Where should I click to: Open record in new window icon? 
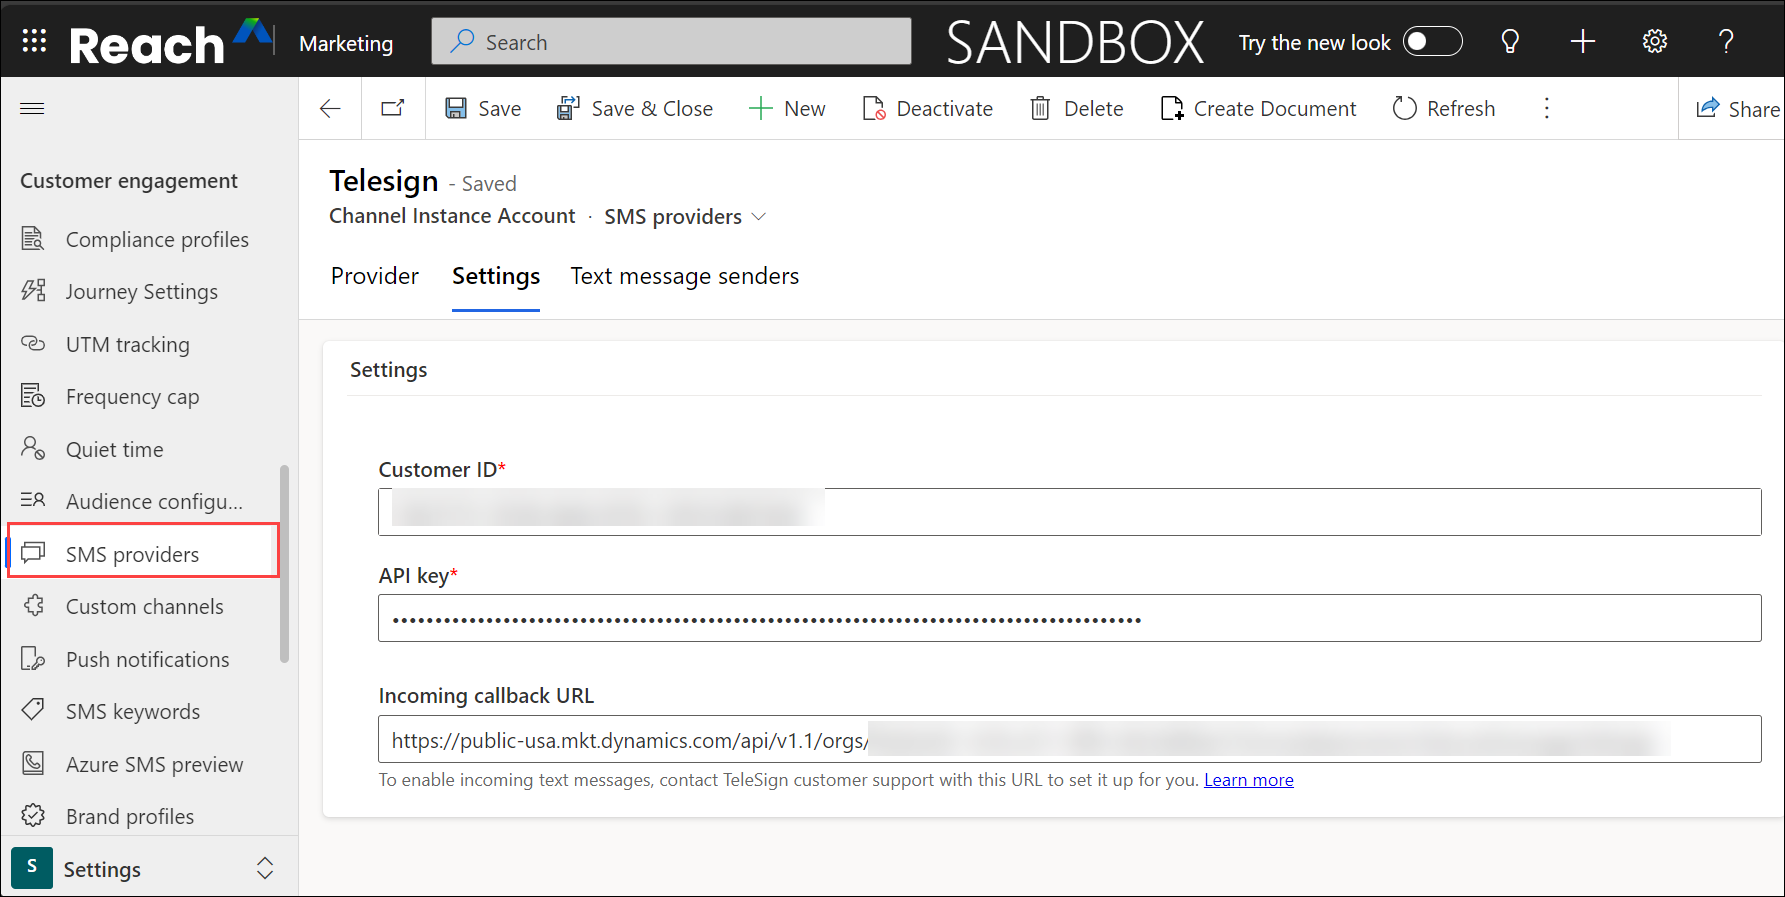point(393,109)
